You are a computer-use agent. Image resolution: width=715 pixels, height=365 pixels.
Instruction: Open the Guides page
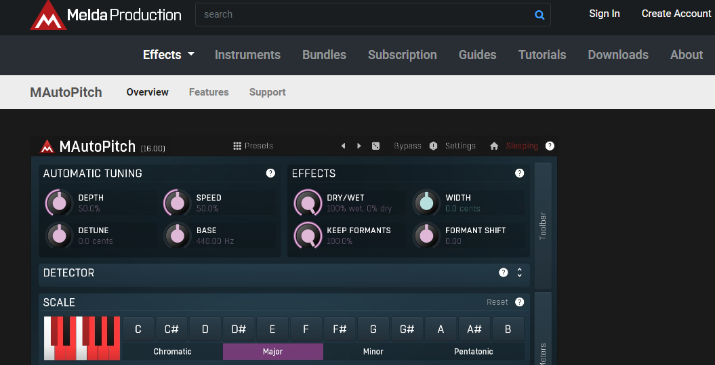tap(477, 55)
